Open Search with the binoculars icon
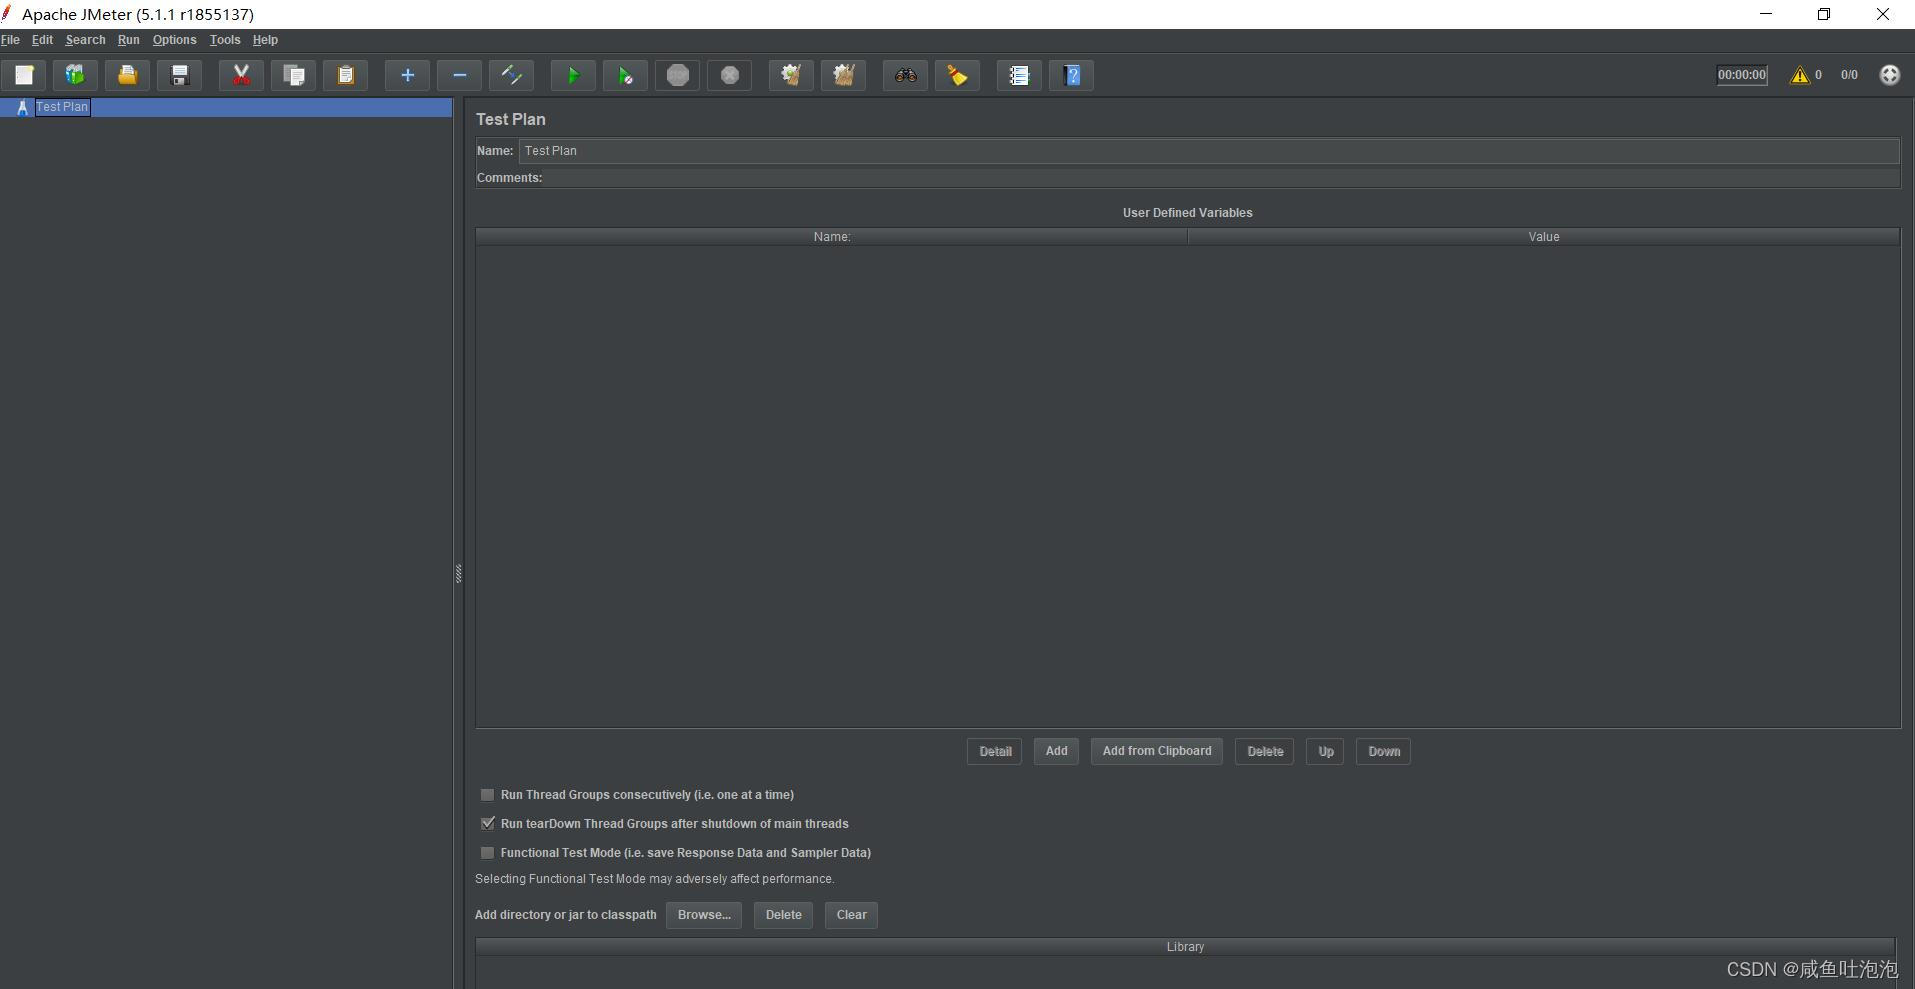The width and height of the screenshot is (1915, 989). [x=905, y=75]
